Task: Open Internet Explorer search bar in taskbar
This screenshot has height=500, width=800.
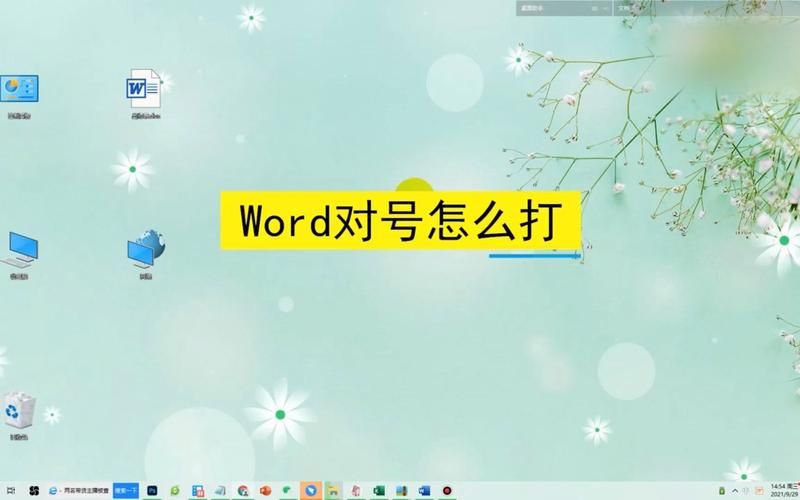Action: click(79, 491)
